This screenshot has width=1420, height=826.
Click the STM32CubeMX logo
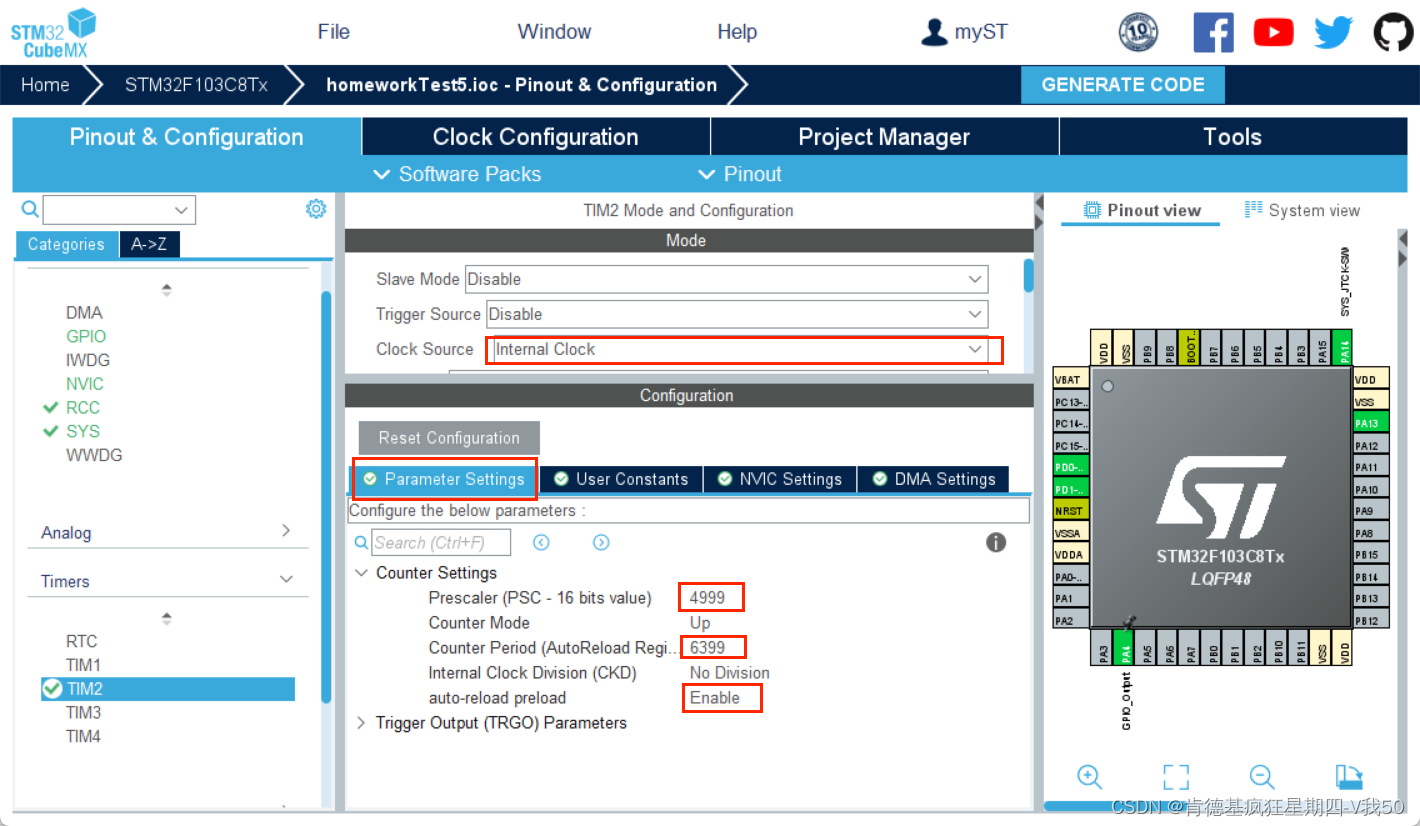54,34
